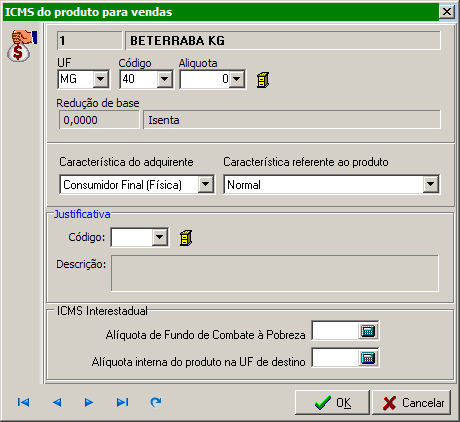Close the ICMS do produto window
This screenshot has height=422, width=460.
click(x=447, y=12)
